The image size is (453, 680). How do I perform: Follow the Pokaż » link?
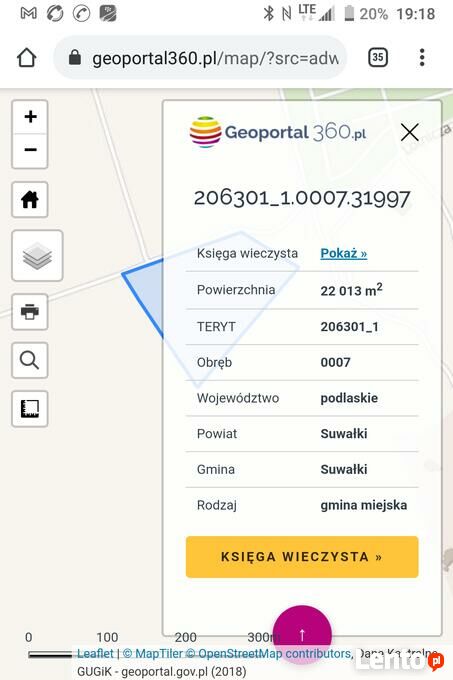pyautogui.click(x=344, y=253)
